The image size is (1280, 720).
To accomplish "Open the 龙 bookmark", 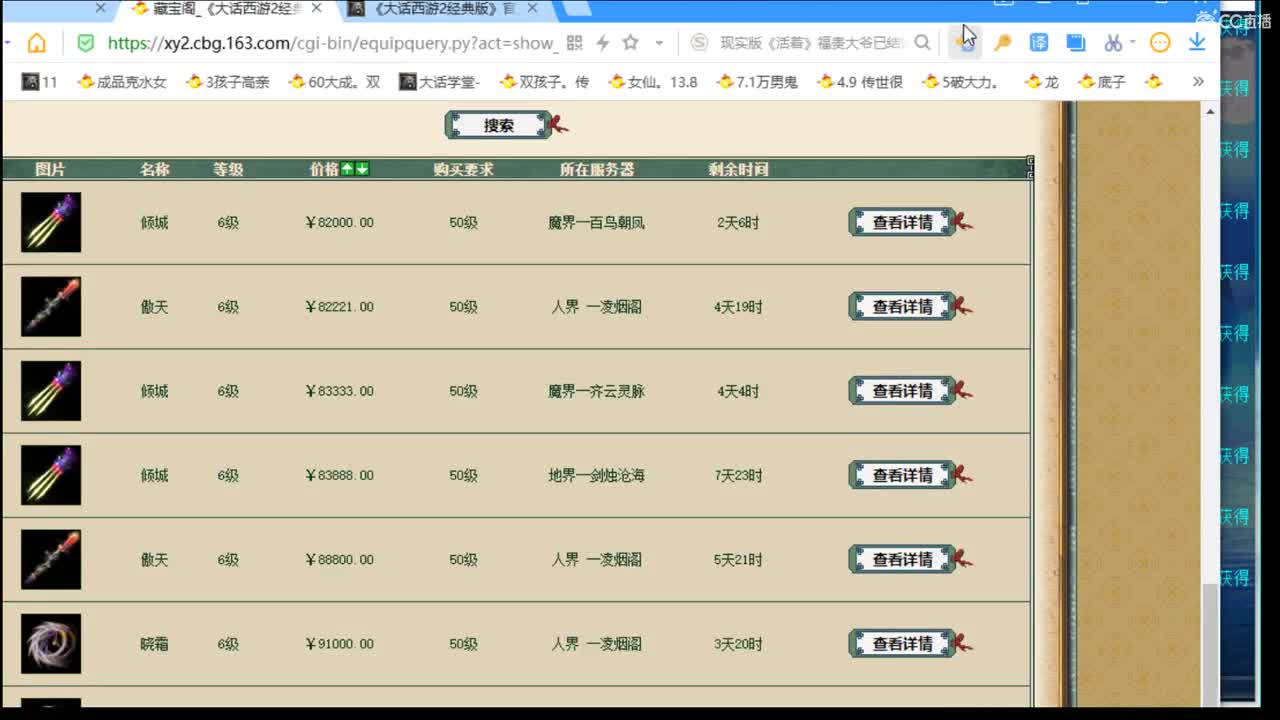I will click(x=1041, y=82).
